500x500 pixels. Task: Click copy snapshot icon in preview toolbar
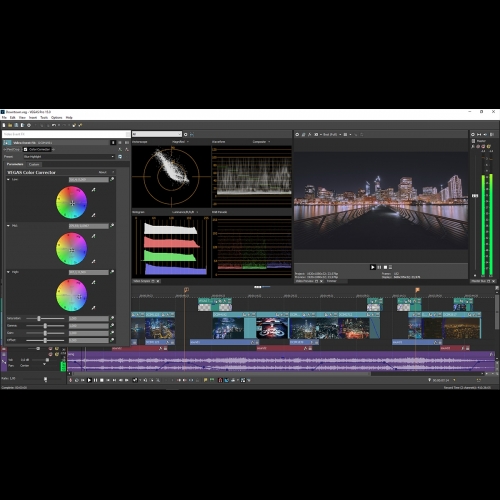[356, 134]
